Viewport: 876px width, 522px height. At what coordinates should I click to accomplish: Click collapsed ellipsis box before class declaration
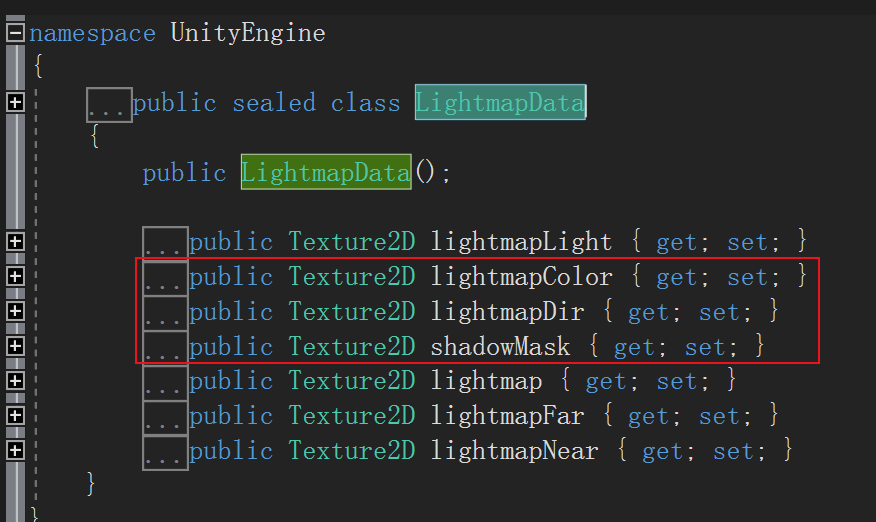pos(110,105)
